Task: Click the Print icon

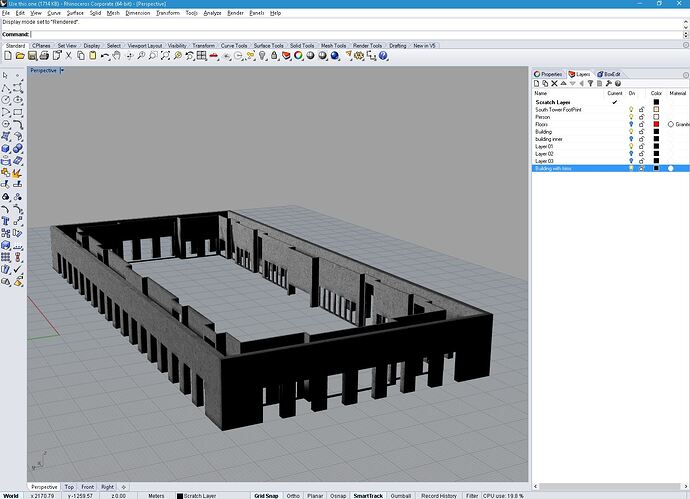Action: coord(44,56)
